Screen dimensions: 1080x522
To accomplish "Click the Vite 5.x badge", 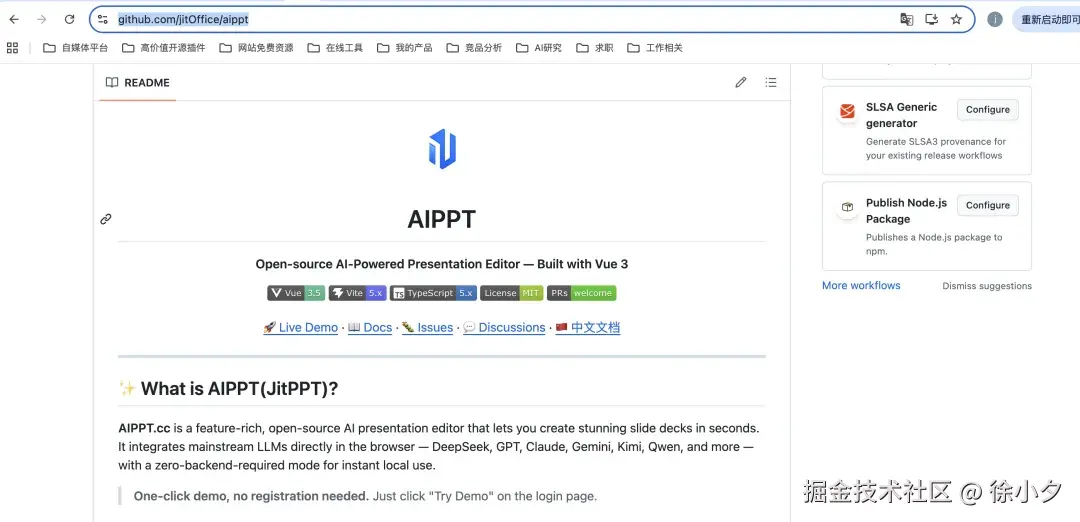I will 357,293.
